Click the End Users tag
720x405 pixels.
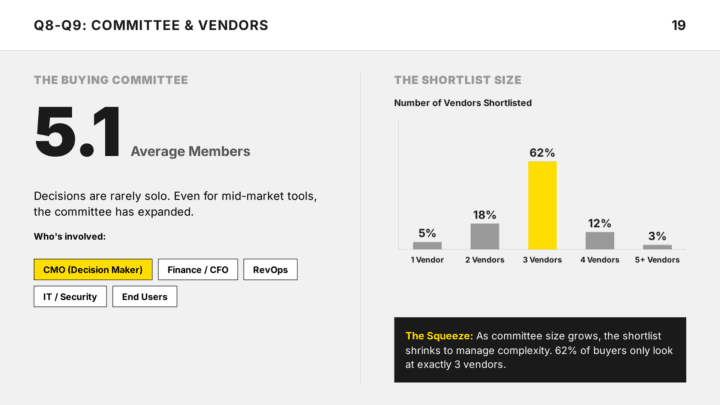tap(145, 297)
